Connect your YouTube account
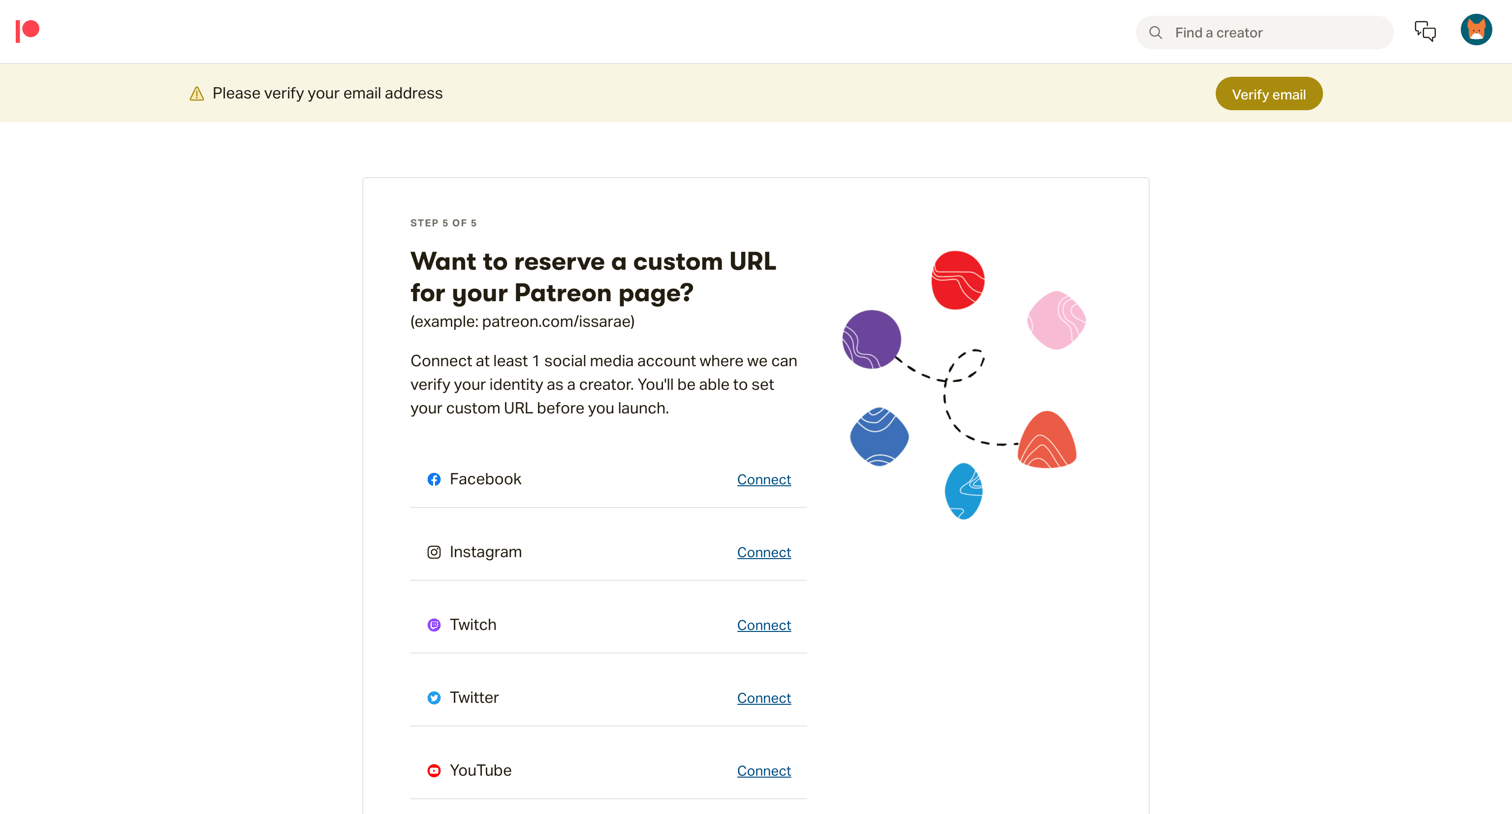1512x814 pixels. (764, 772)
